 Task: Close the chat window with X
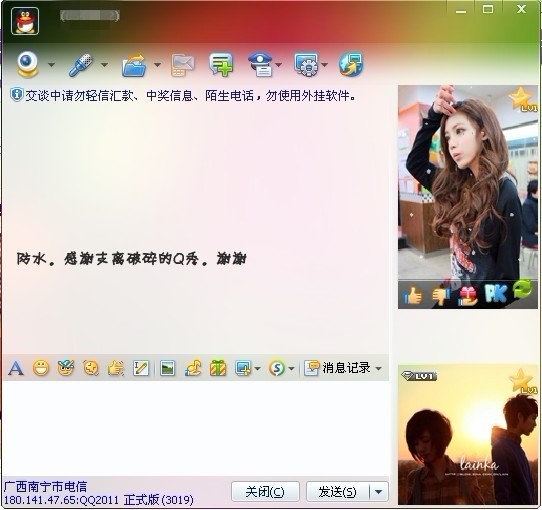click(x=521, y=9)
